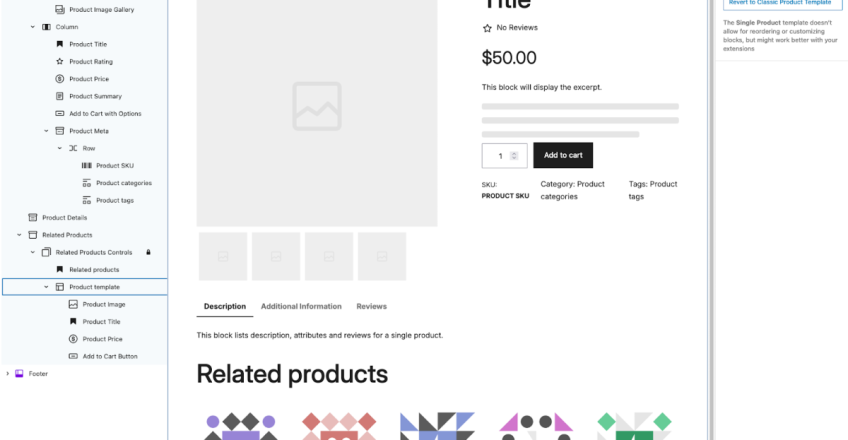This screenshot has height=440, width=848.
Task: Click the Add to Cart Button block icon
Action: [73, 356]
